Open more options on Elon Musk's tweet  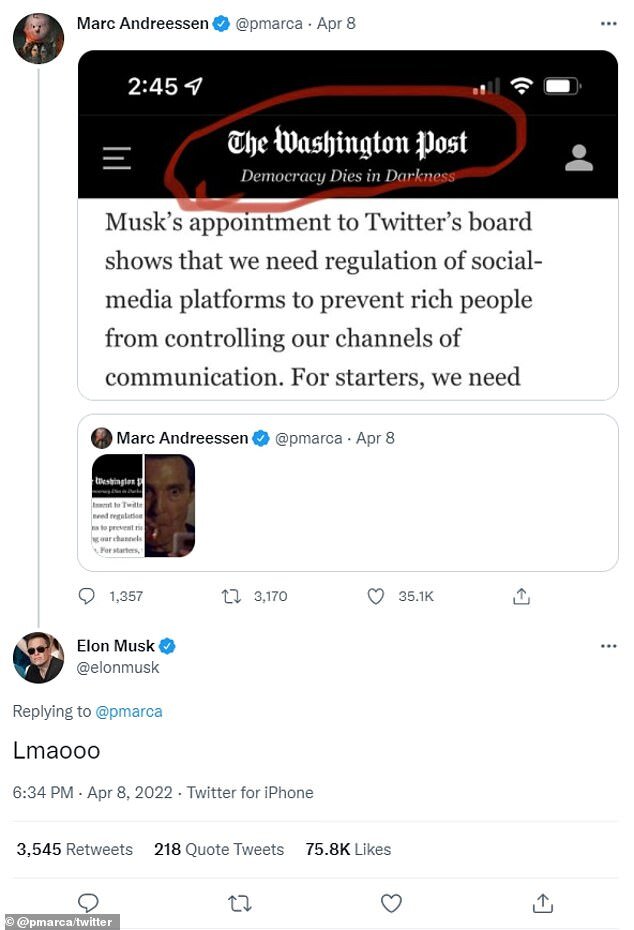pos(608,646)
